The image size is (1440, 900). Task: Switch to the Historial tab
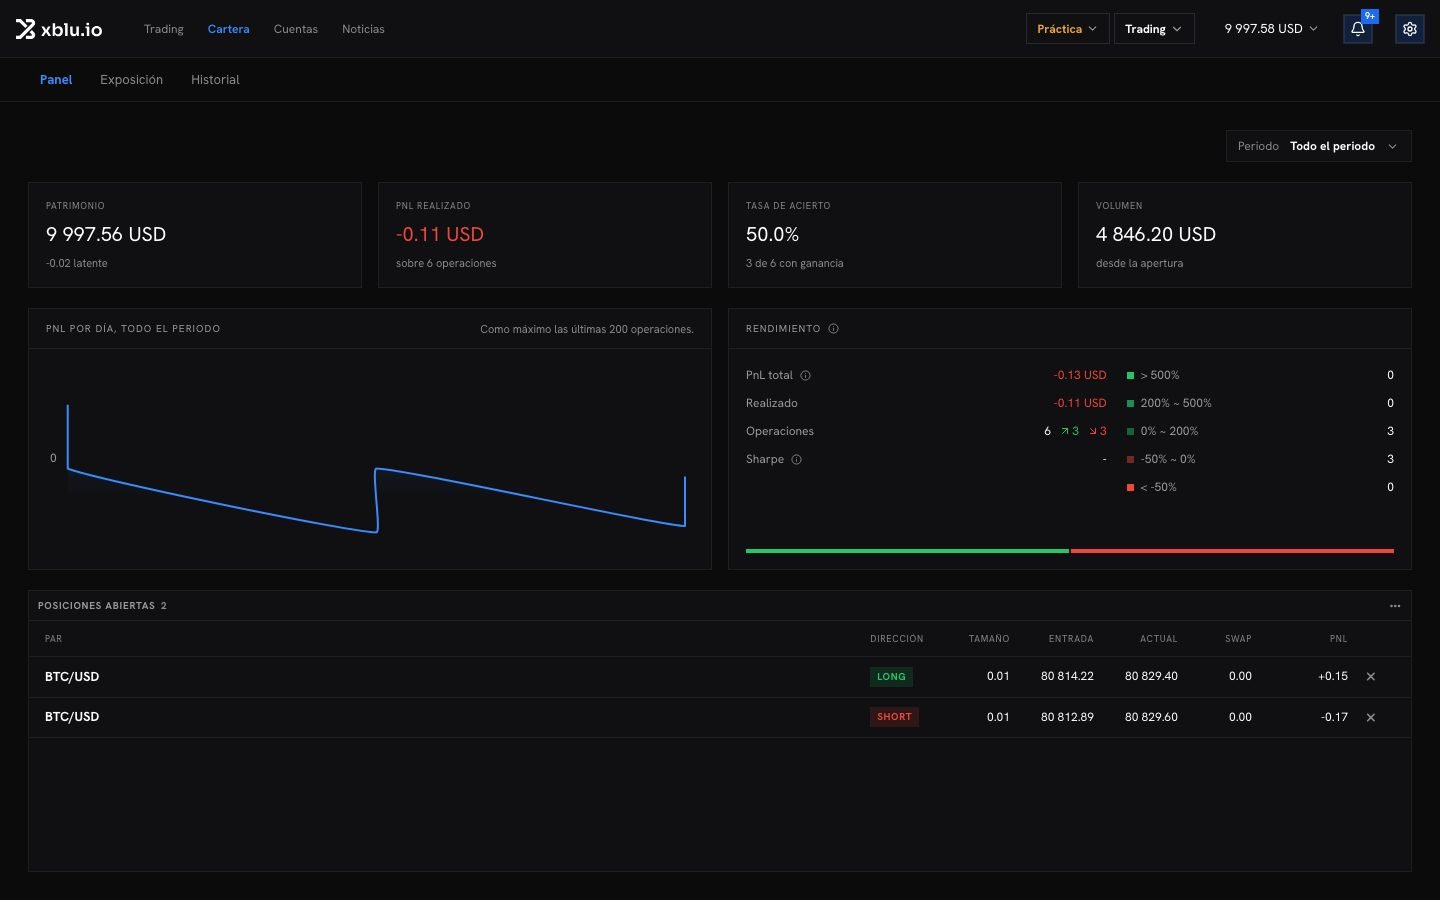point(215,80)
